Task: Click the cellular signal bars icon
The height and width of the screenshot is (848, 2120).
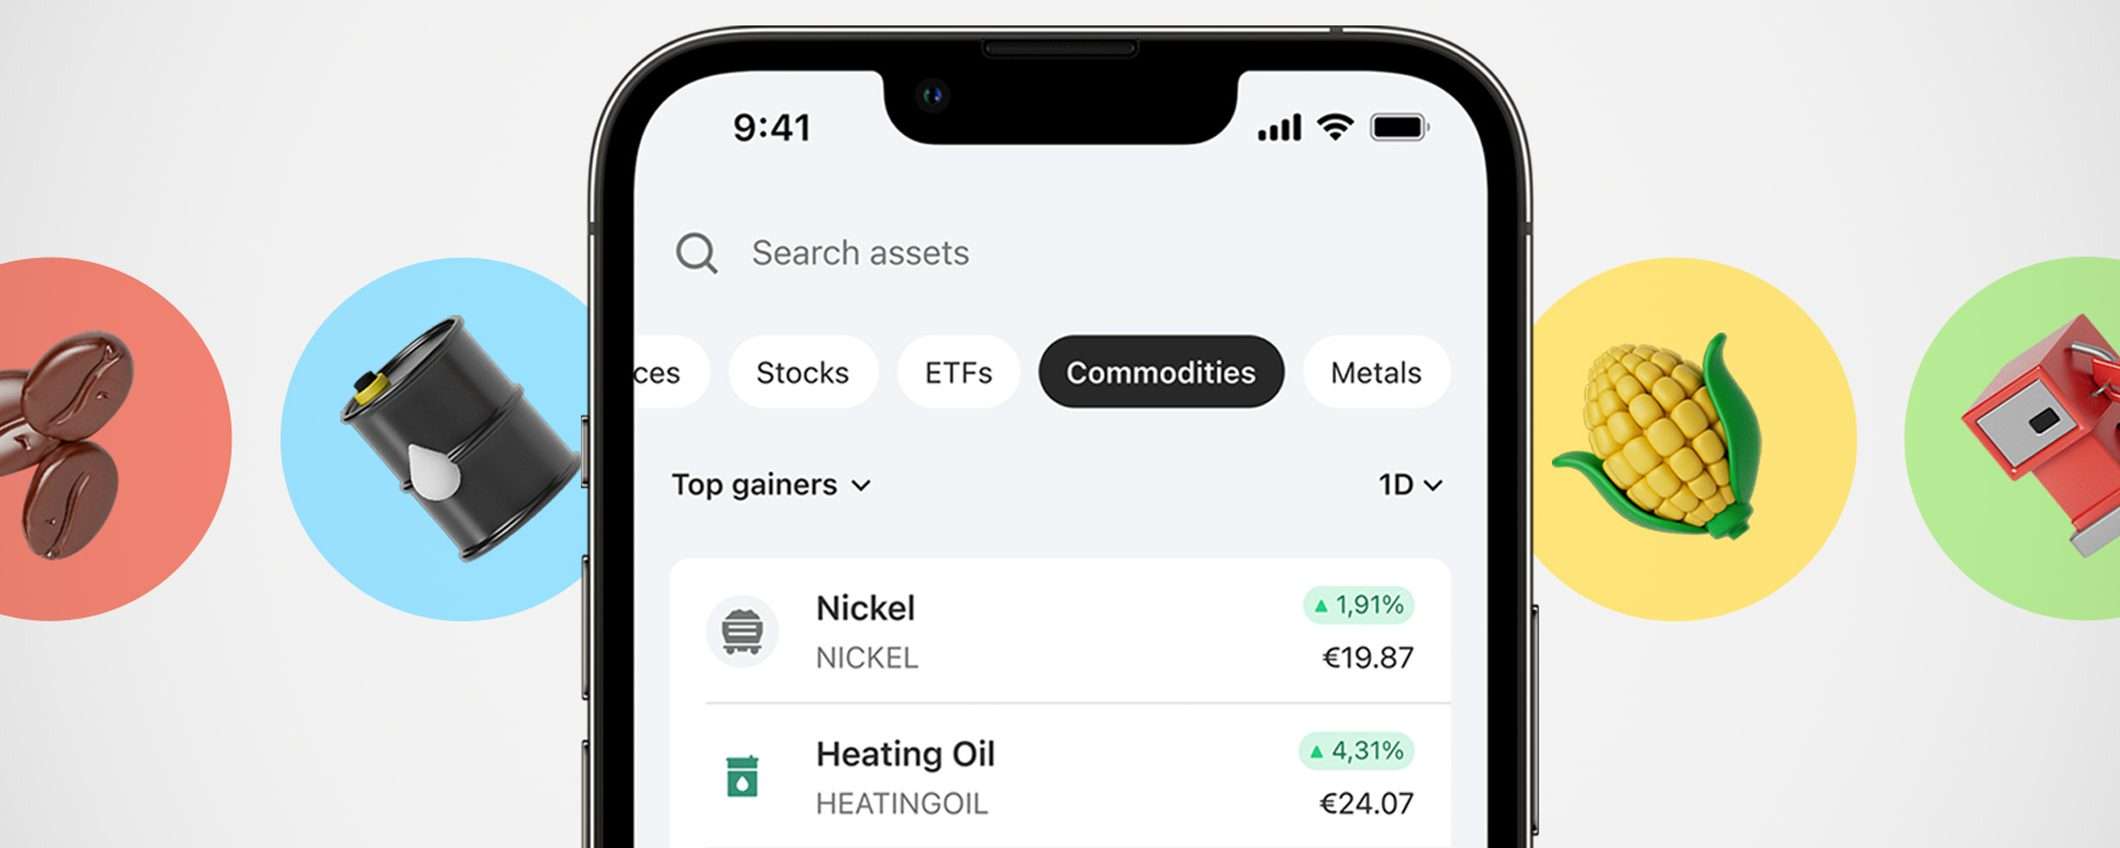Action: pyautogui.click(x=1279, y=126)
